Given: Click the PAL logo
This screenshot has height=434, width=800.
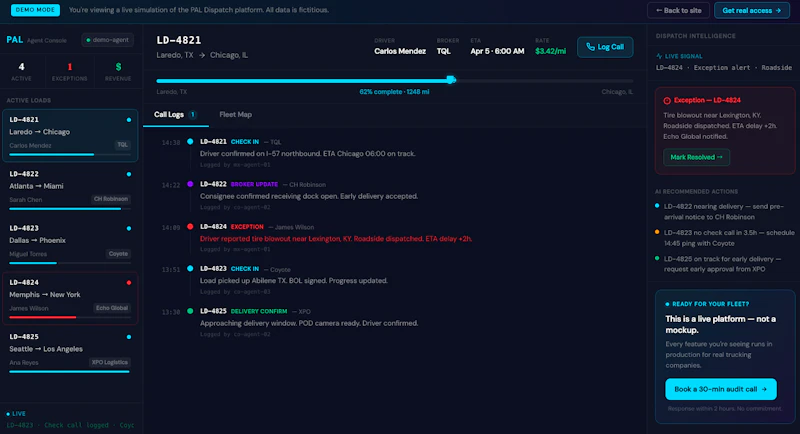Looking at the screenshot, I should (14, 40).
